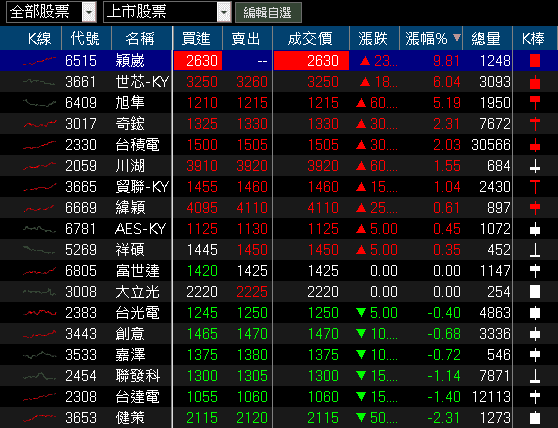
Task: Click the 總量 value 7871 for 聯發科
Action: click(495, 376)
